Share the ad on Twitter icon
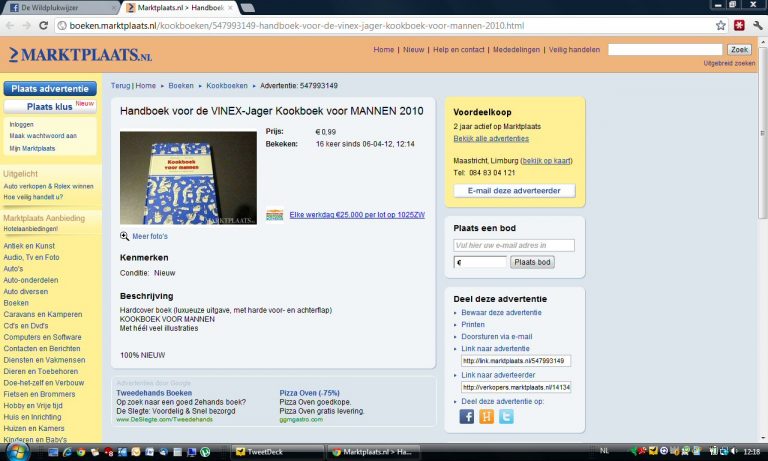This screenshot has height=461, width=768. coord(506,417)
